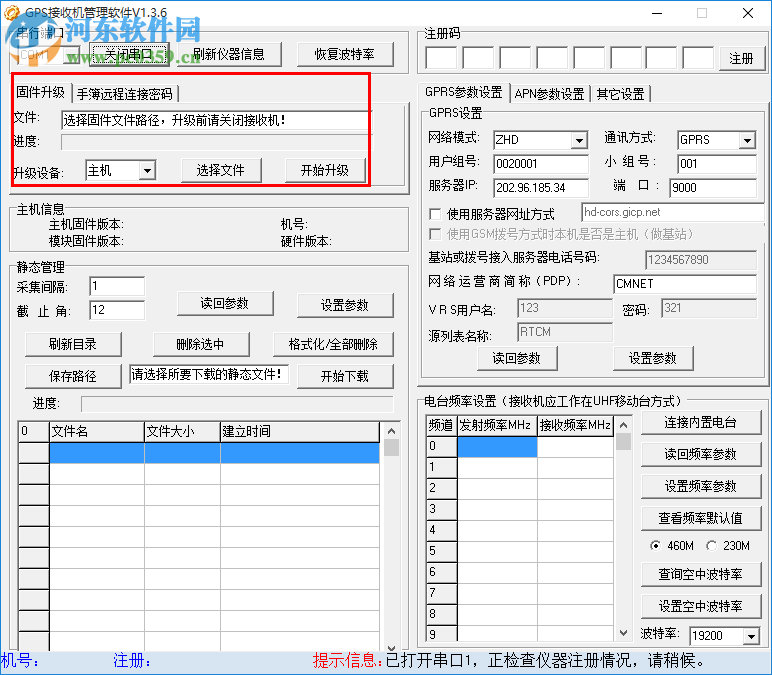Click the 端口 field 9000

(x=713, y=188)
